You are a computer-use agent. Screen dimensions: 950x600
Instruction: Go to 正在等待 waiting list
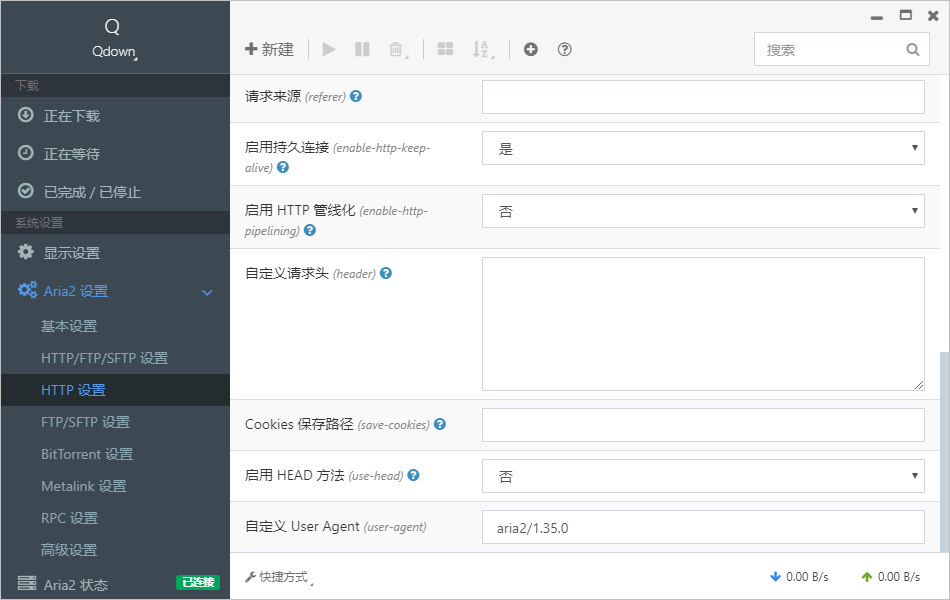click(115, 154)
